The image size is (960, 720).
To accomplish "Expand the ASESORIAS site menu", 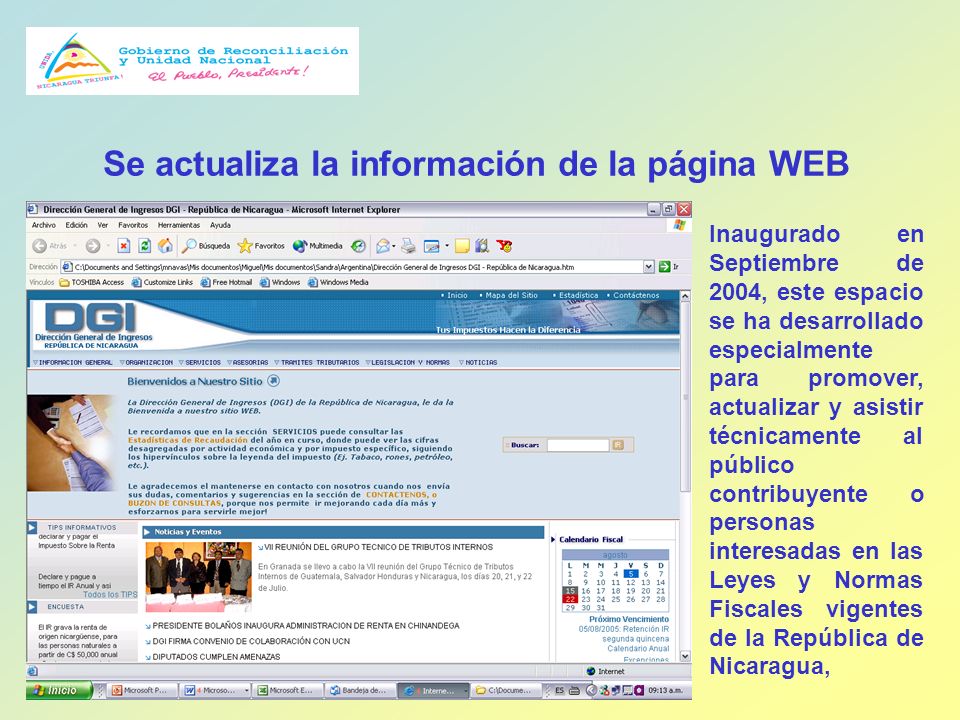I will (247, 362).
